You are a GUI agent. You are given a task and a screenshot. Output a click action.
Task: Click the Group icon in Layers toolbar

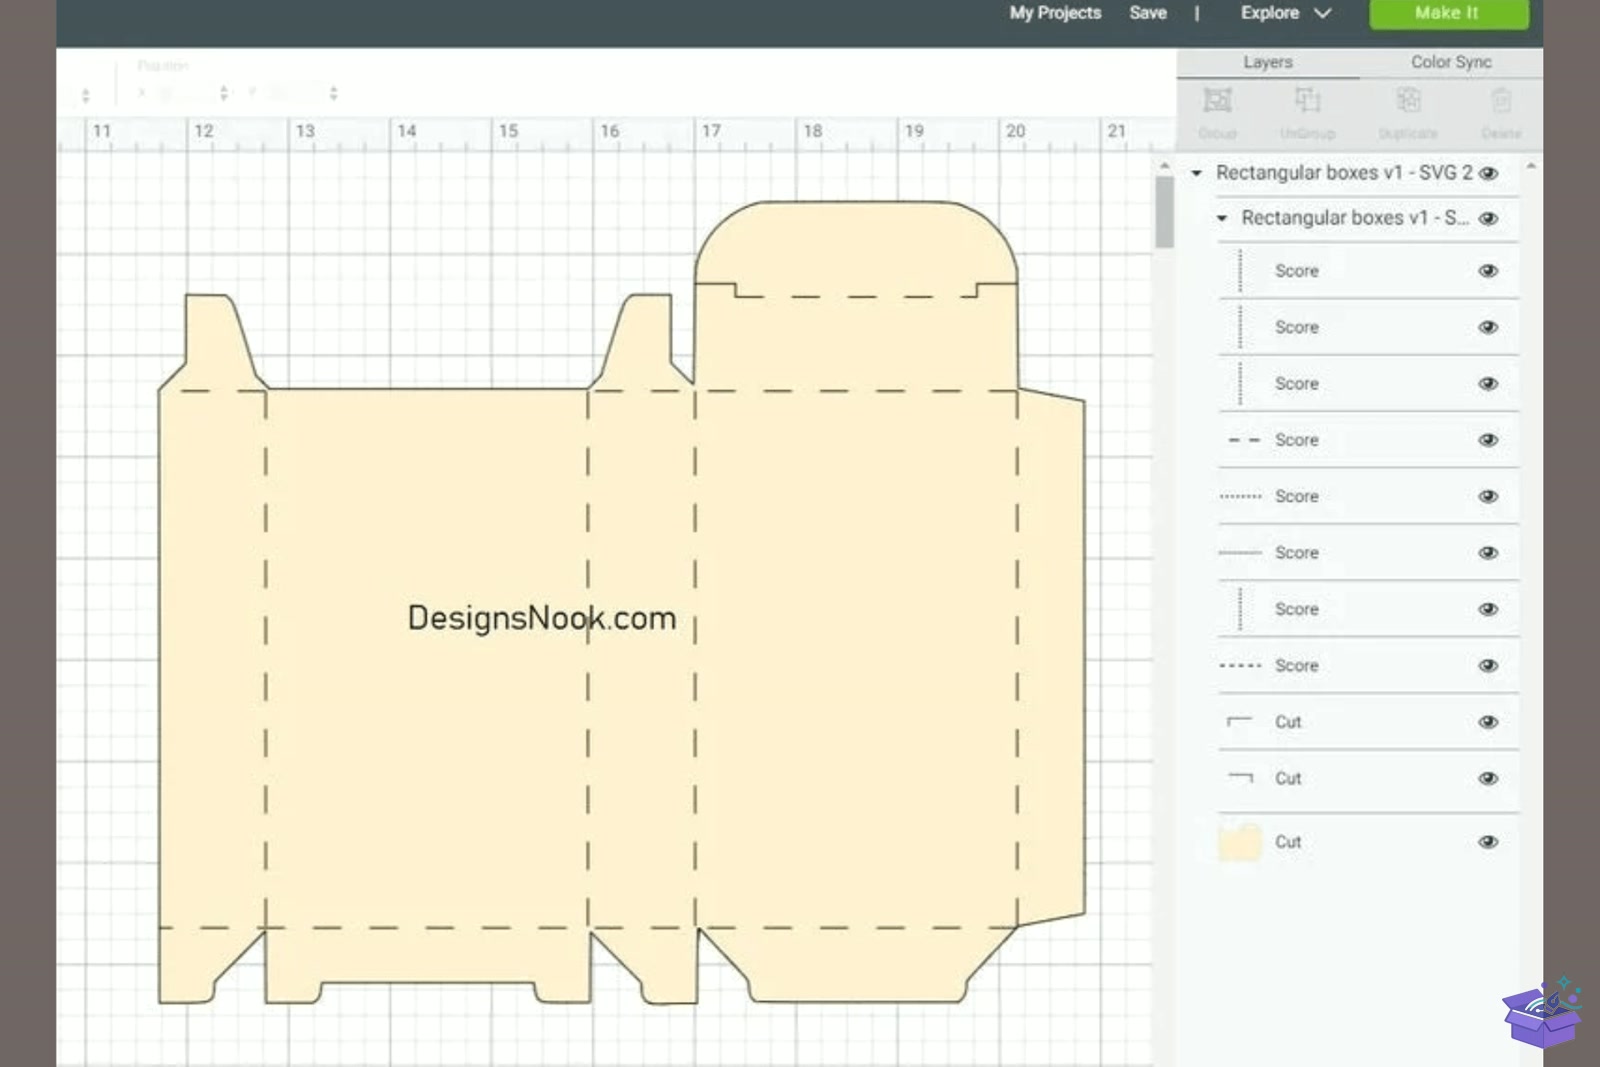point(1217,101)
